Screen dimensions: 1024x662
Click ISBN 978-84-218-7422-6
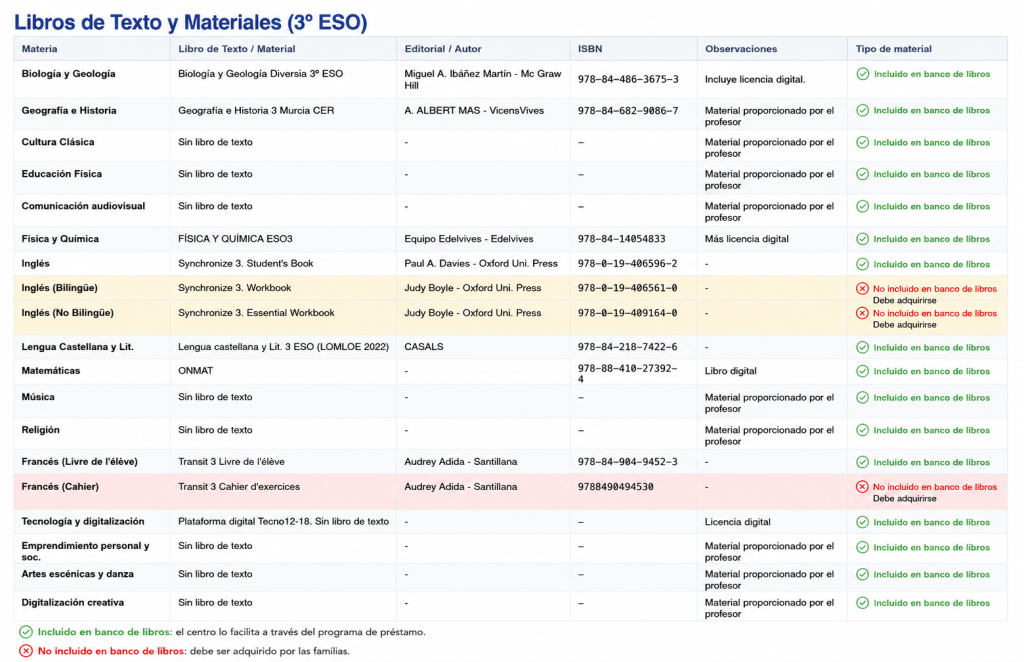627,347
